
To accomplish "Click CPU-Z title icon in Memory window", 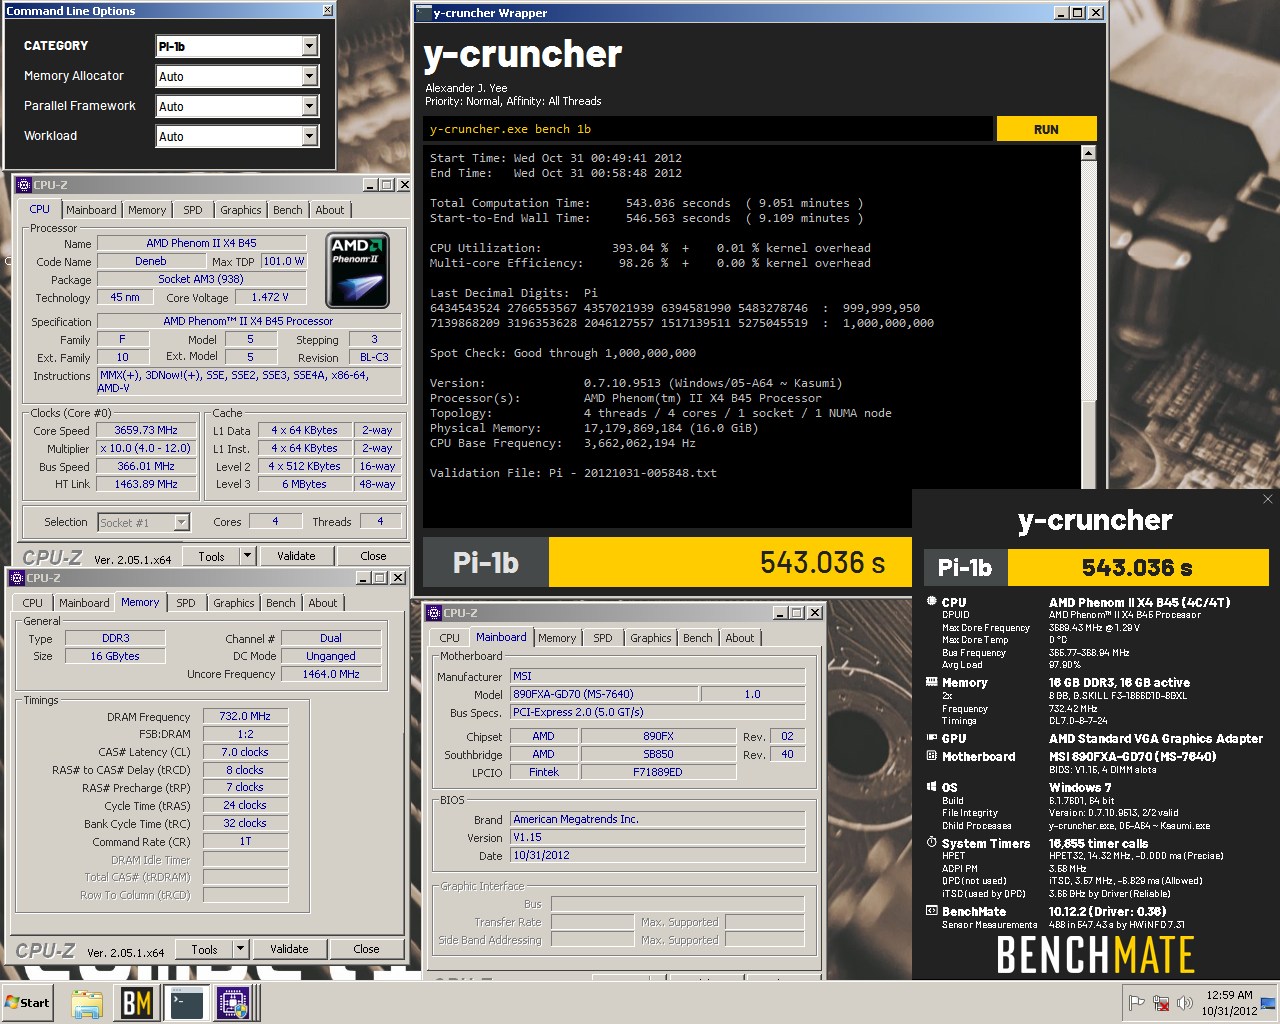I will (x=17, y=578).
